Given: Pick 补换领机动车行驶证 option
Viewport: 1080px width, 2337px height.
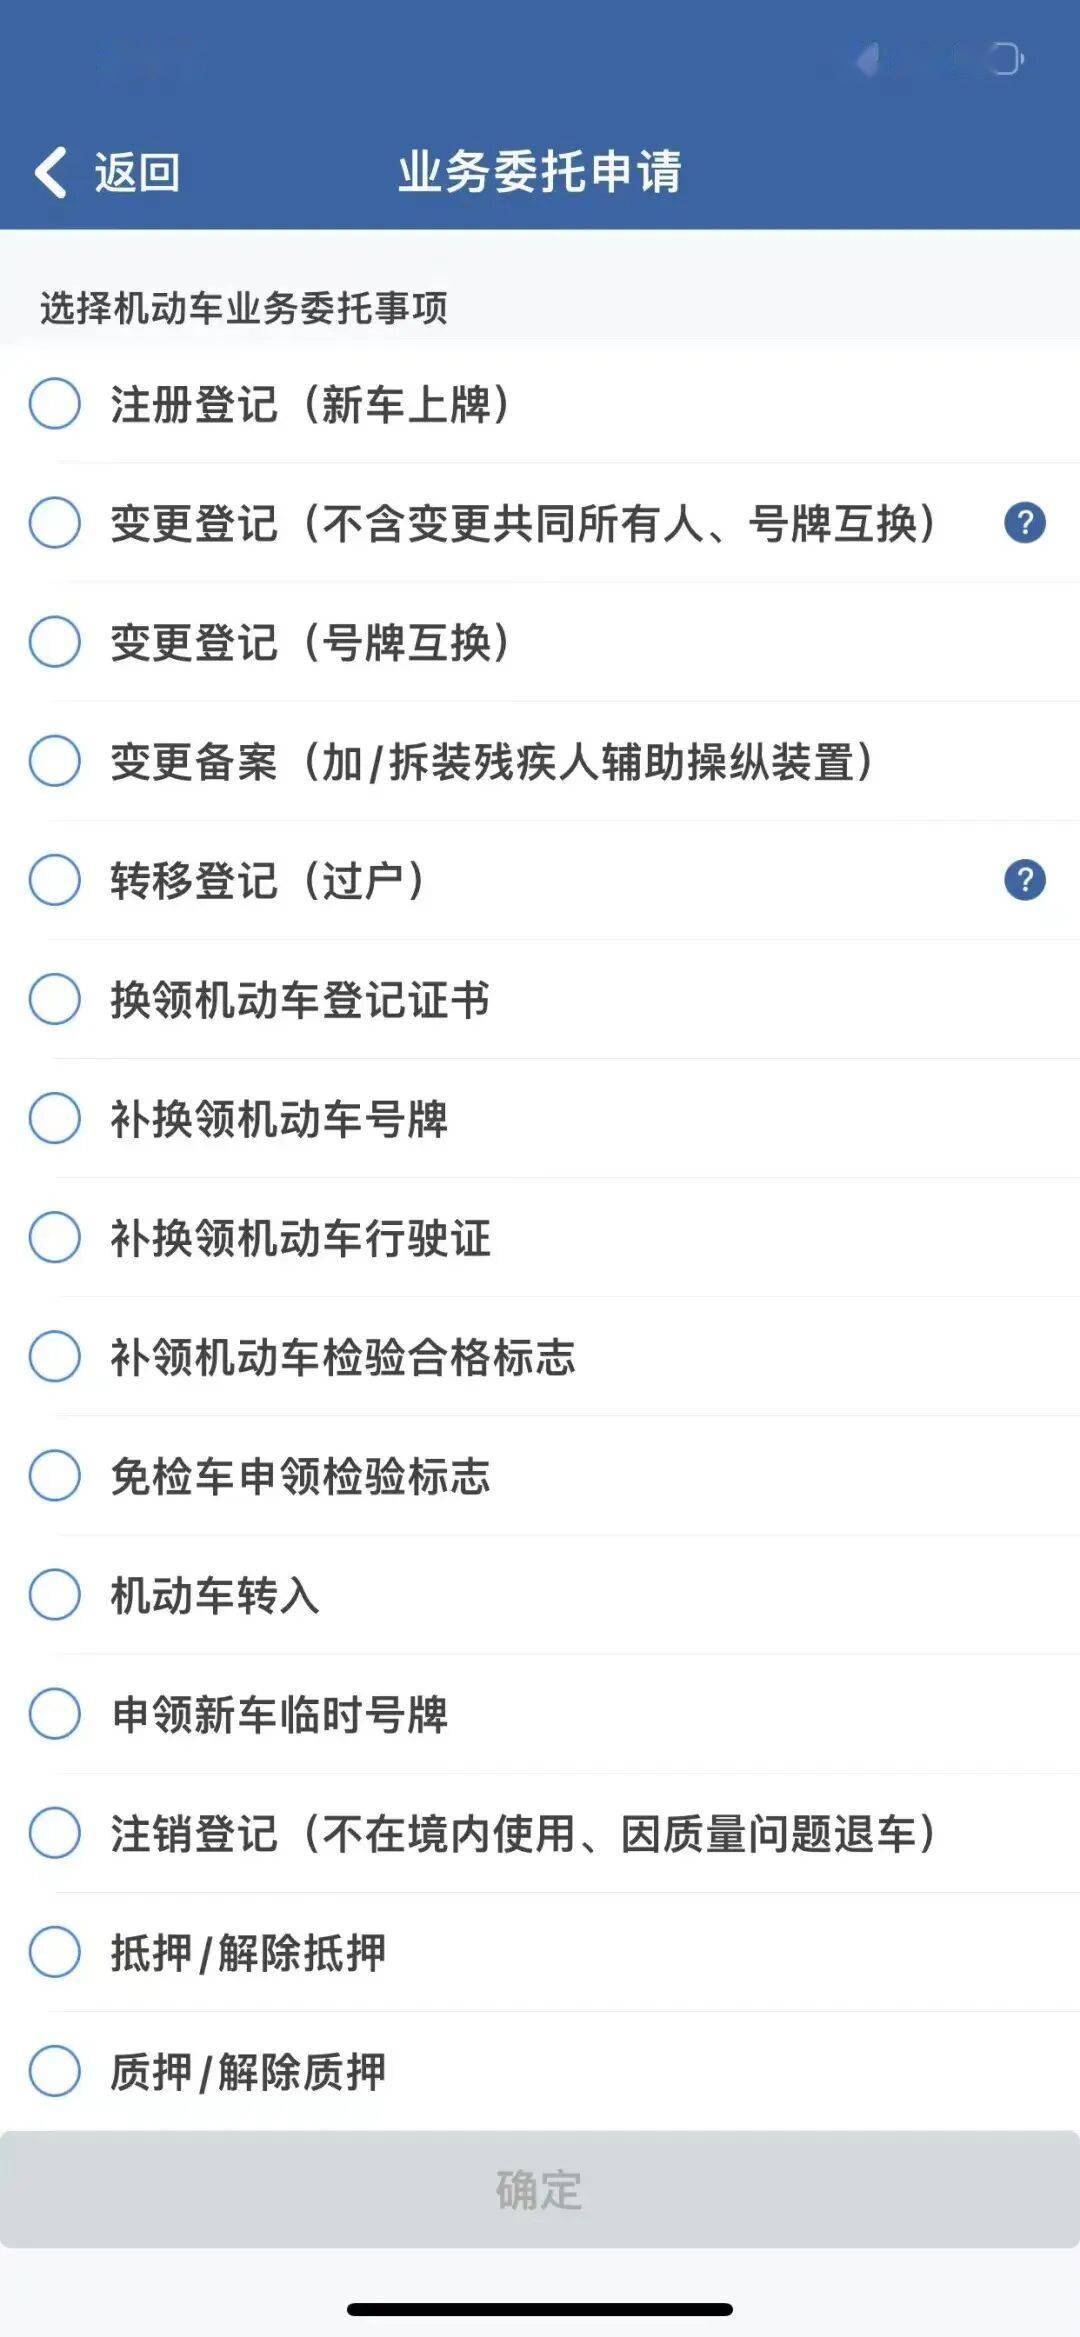Looking at the screenshot, I should (x=55, y=1237).
